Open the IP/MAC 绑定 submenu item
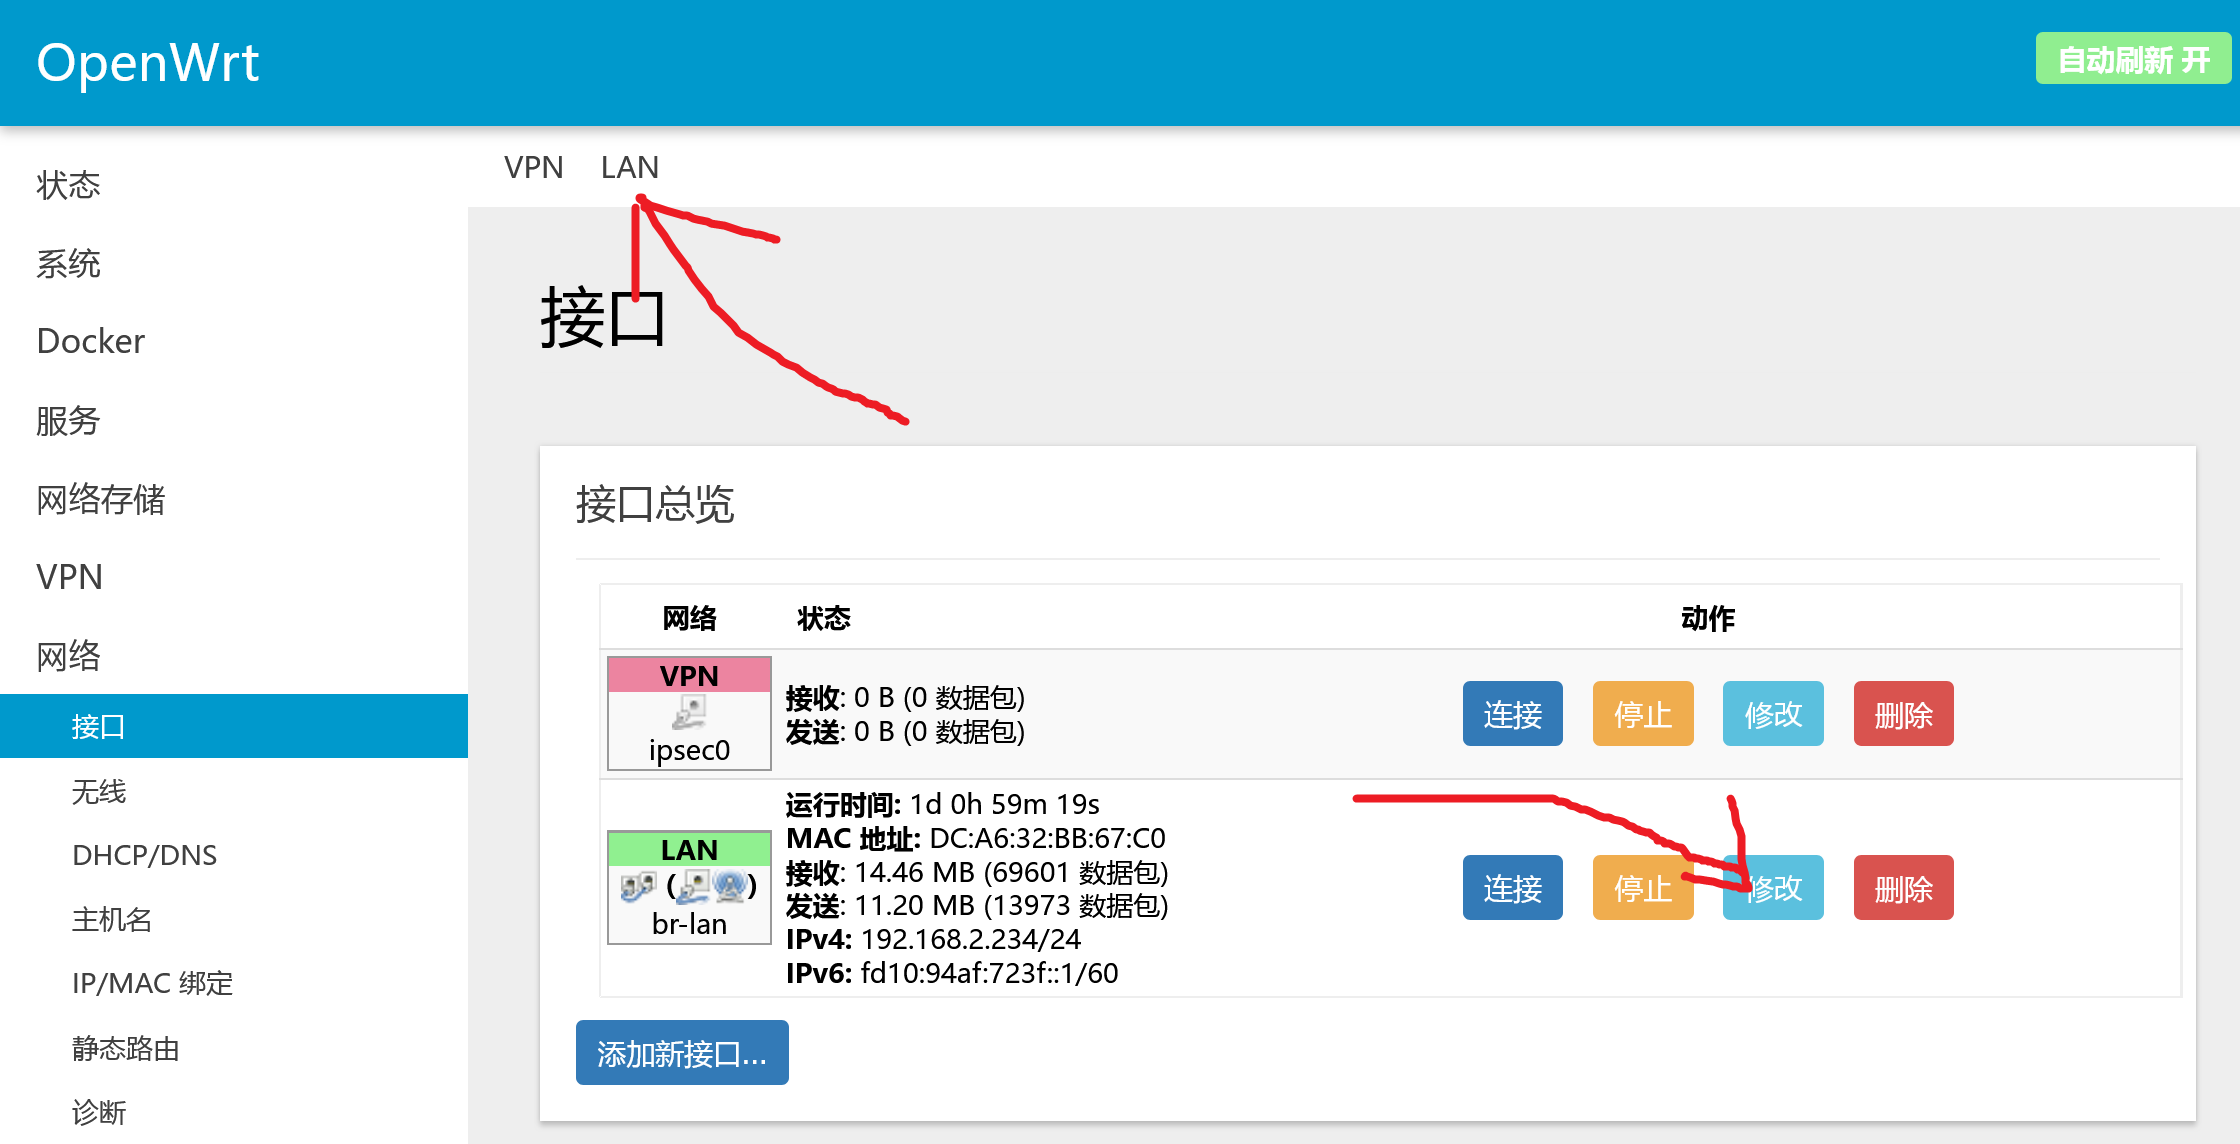This screenshot has width=2240, height=1144. pyautogui.click(x=152, y=983)
